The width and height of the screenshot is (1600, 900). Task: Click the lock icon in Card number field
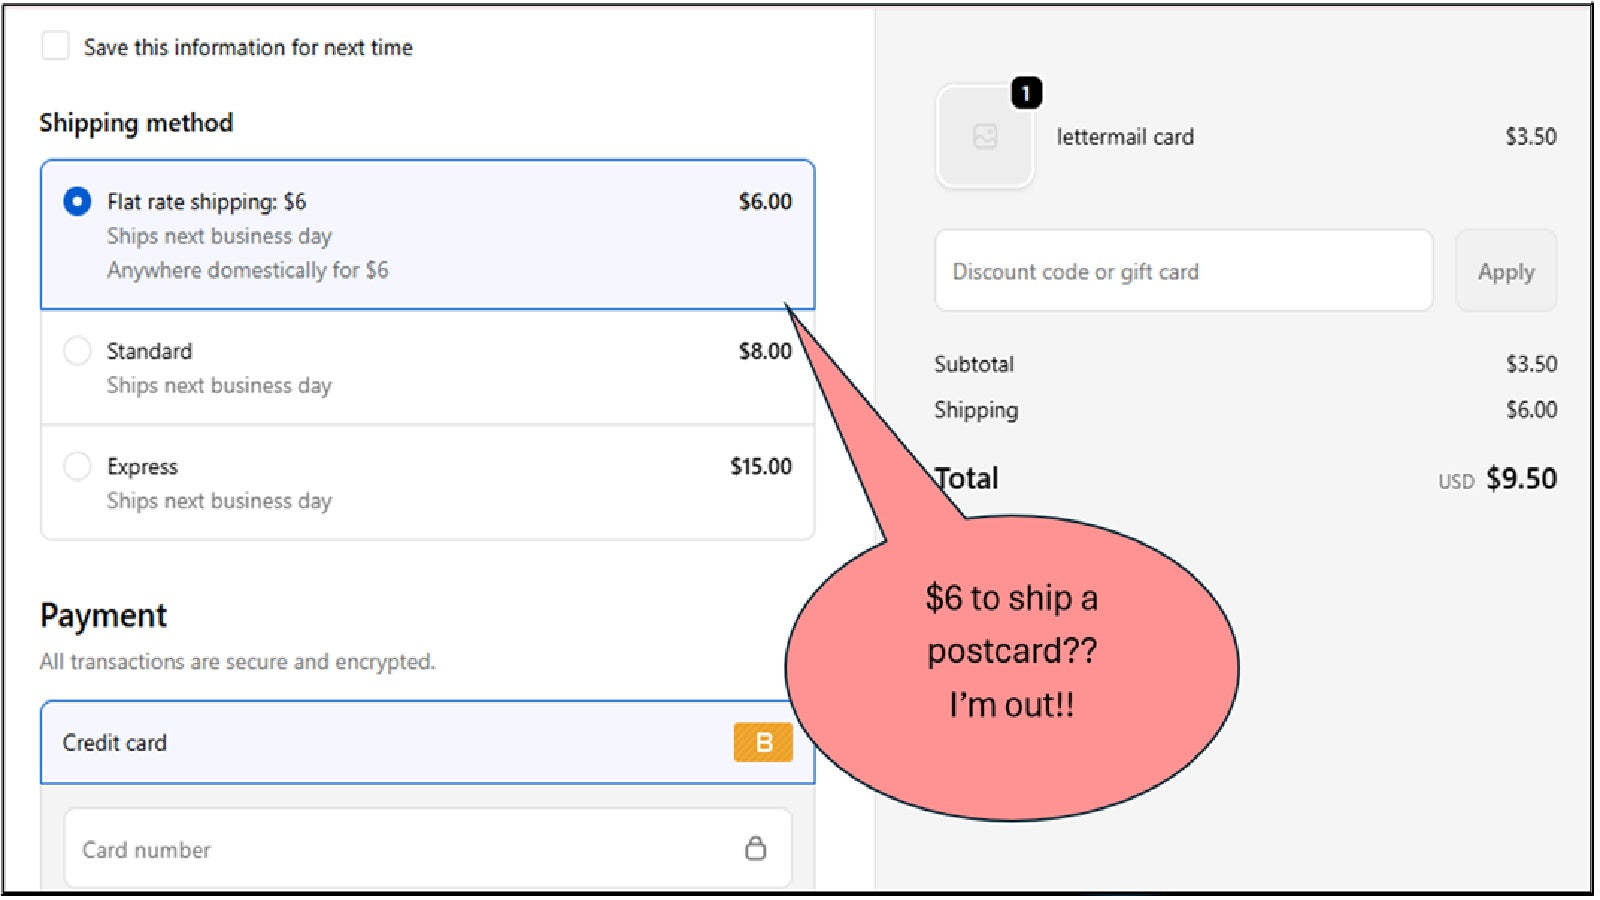(757, 847)
